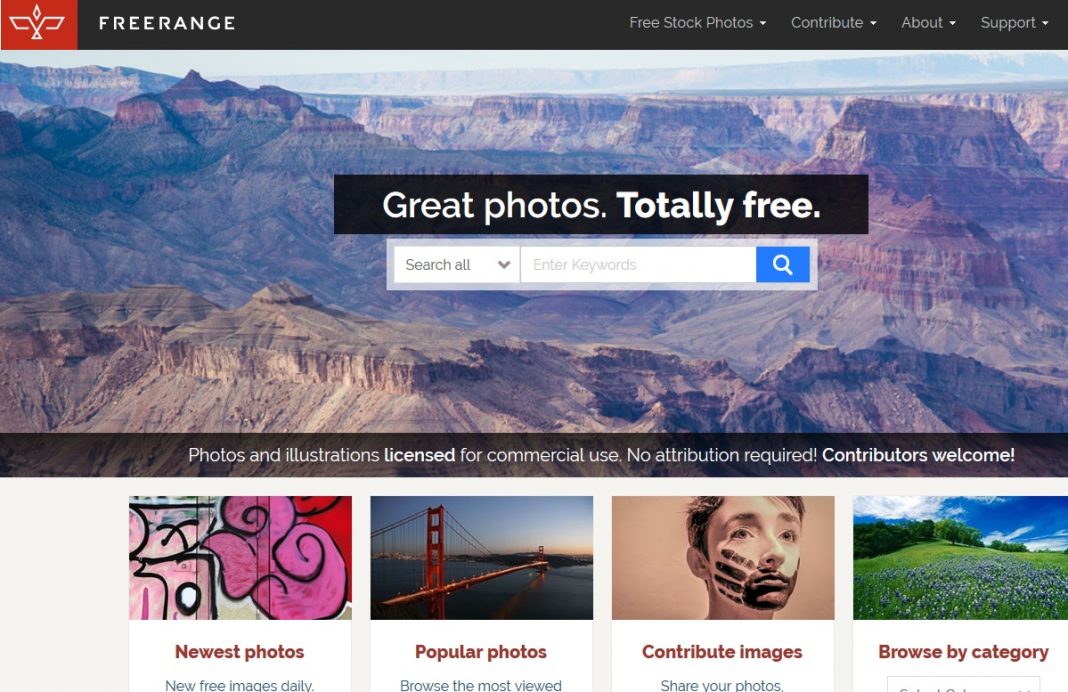The height and width of the screenshot is (692, 1068).
Task: Open the About dropdown menu
Action: pos(928,23)
